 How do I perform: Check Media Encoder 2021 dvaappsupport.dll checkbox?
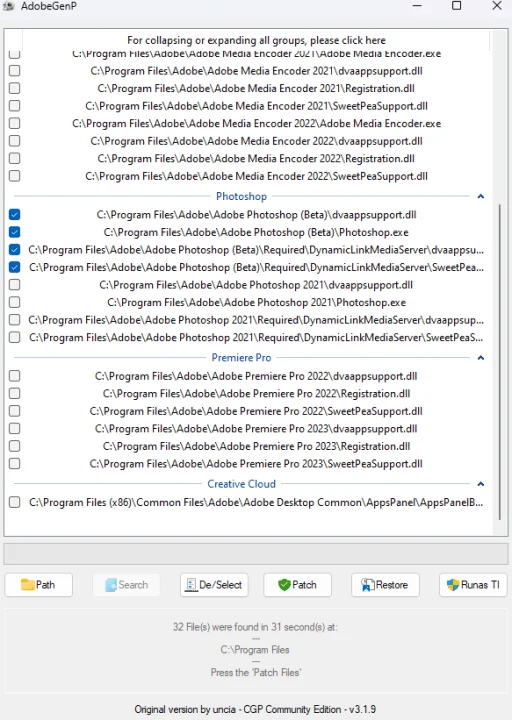(x=15, y=71)
